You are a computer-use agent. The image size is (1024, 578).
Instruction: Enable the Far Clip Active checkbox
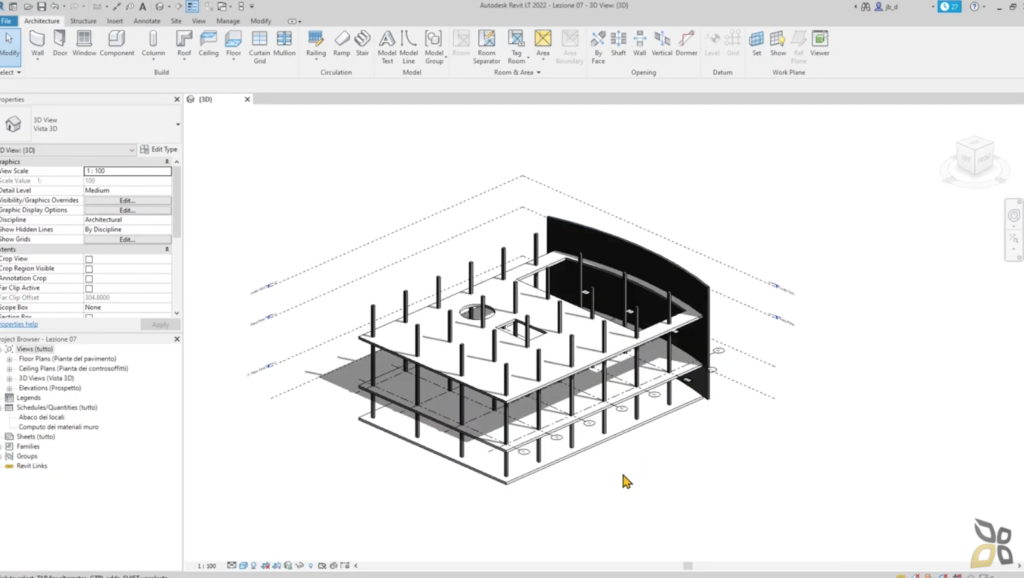(89, 289)
